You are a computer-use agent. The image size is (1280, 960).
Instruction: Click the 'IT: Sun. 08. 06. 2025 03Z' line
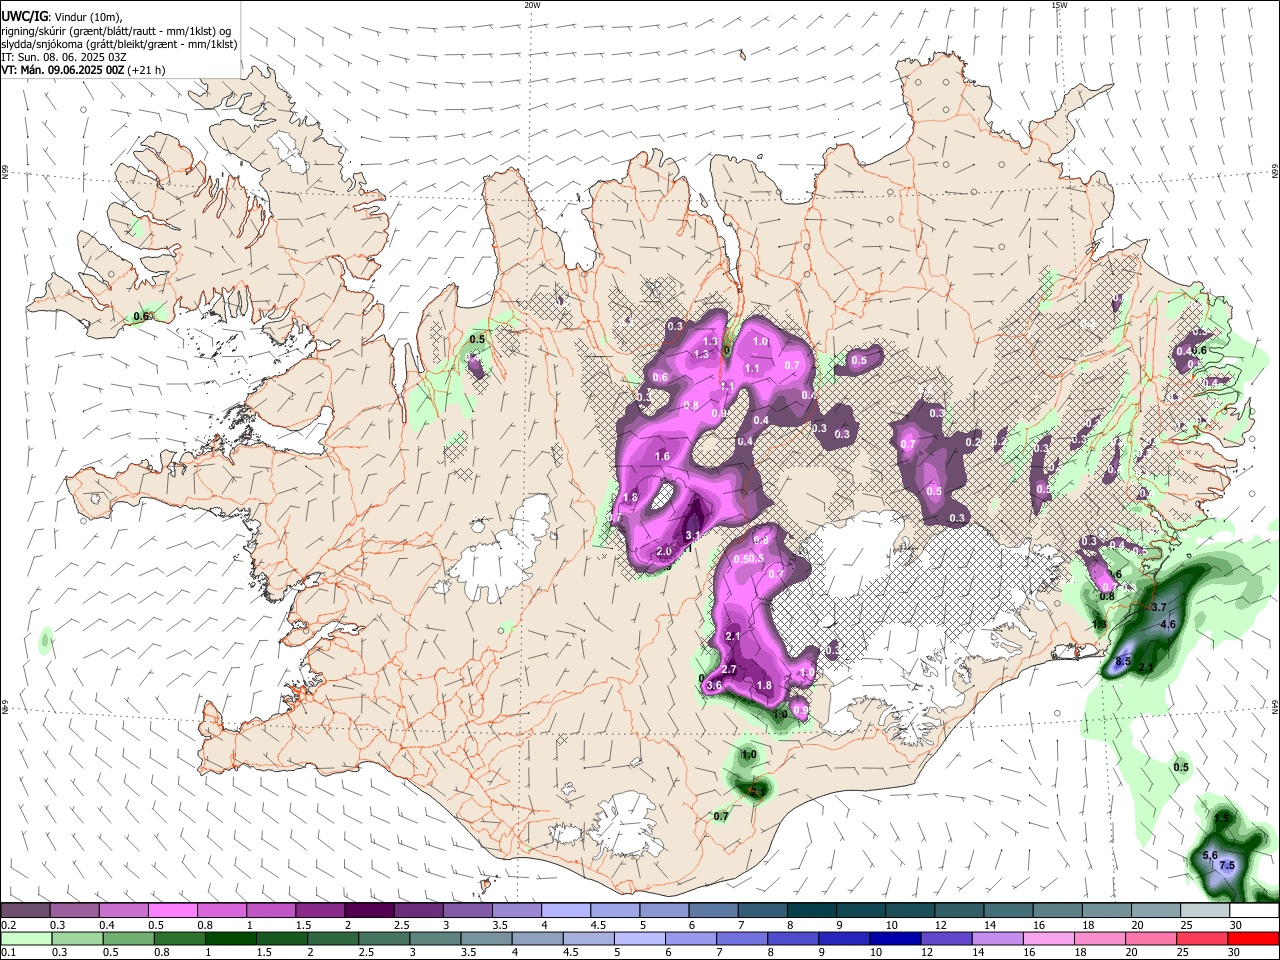64,57
